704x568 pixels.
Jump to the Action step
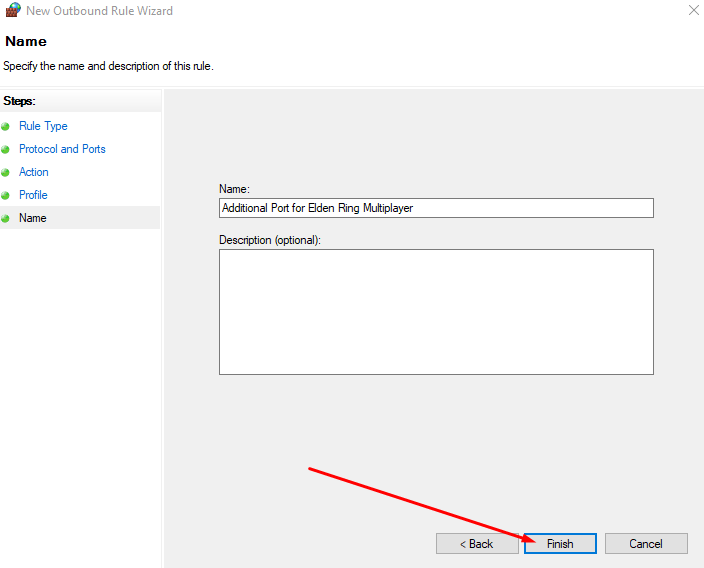pyautogui.click(x=34, y=172)
